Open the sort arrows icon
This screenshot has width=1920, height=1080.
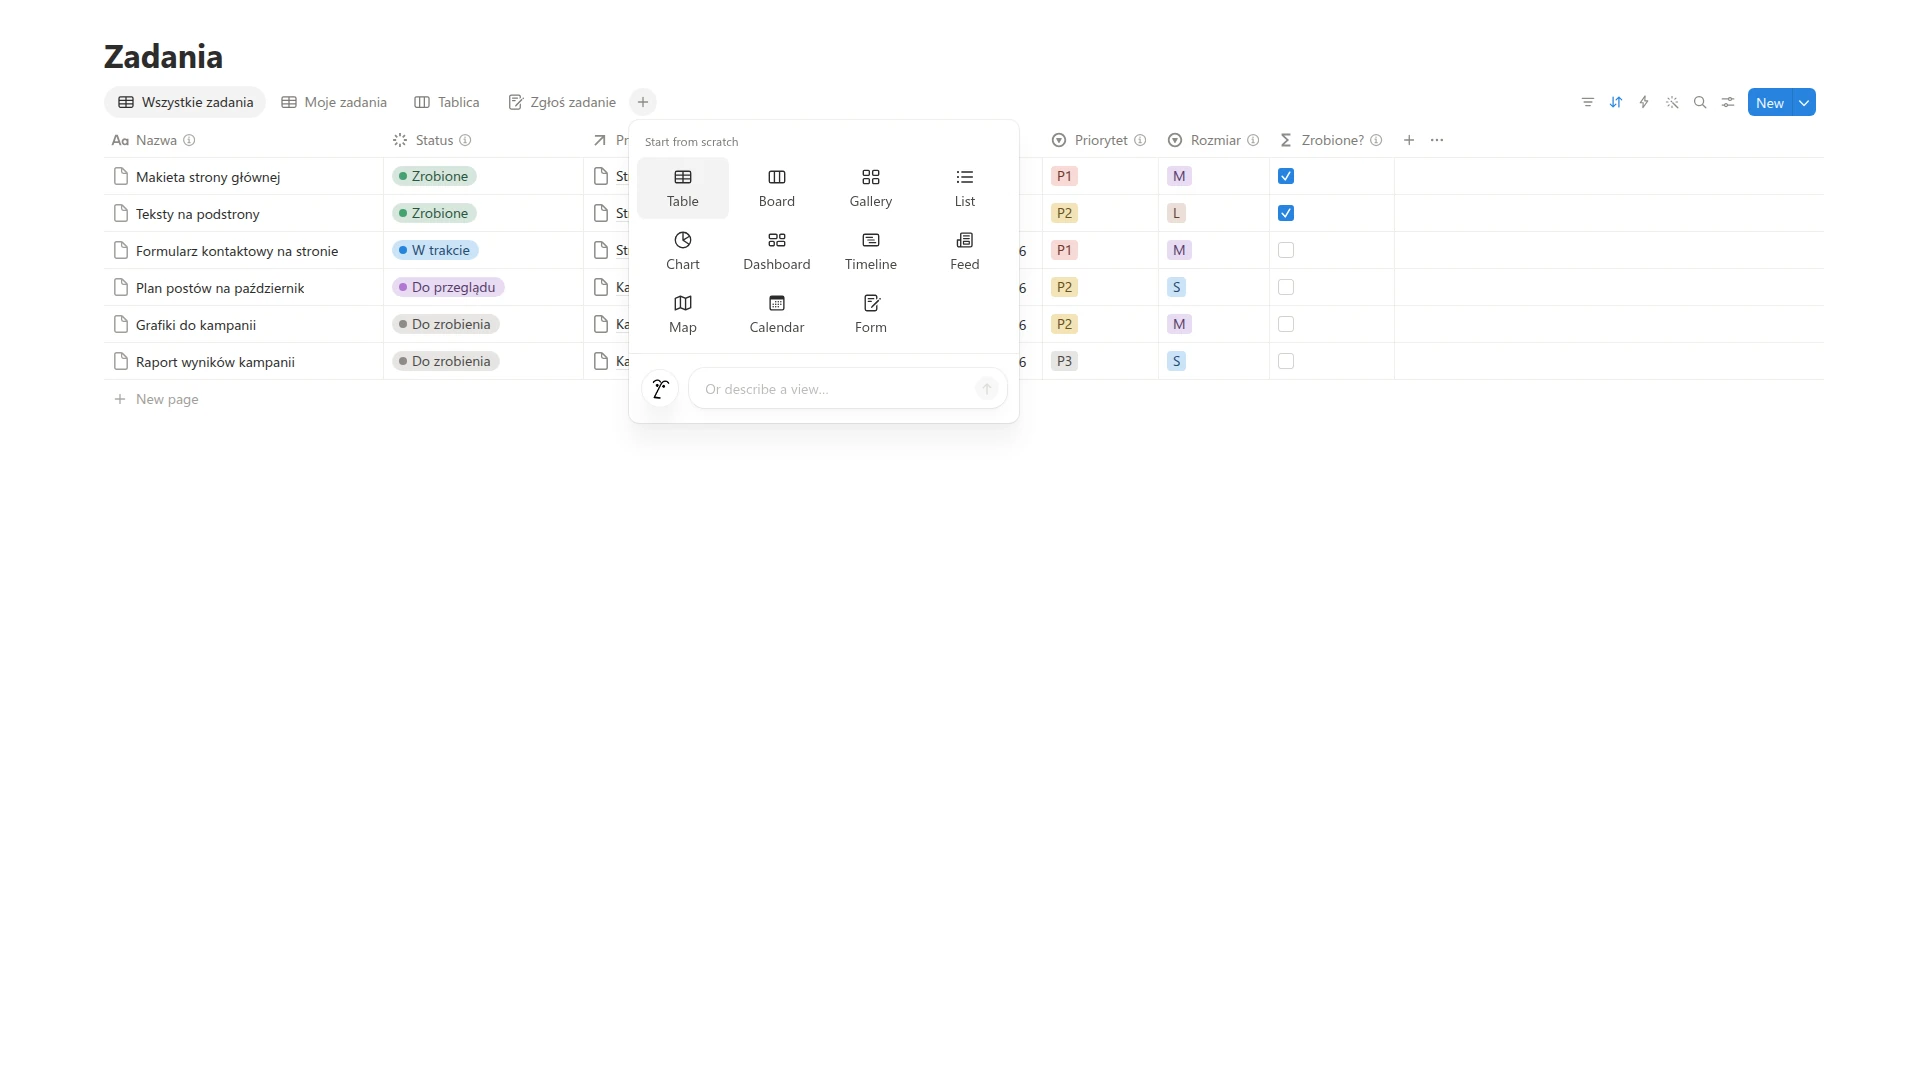(x=1616, y=102)
